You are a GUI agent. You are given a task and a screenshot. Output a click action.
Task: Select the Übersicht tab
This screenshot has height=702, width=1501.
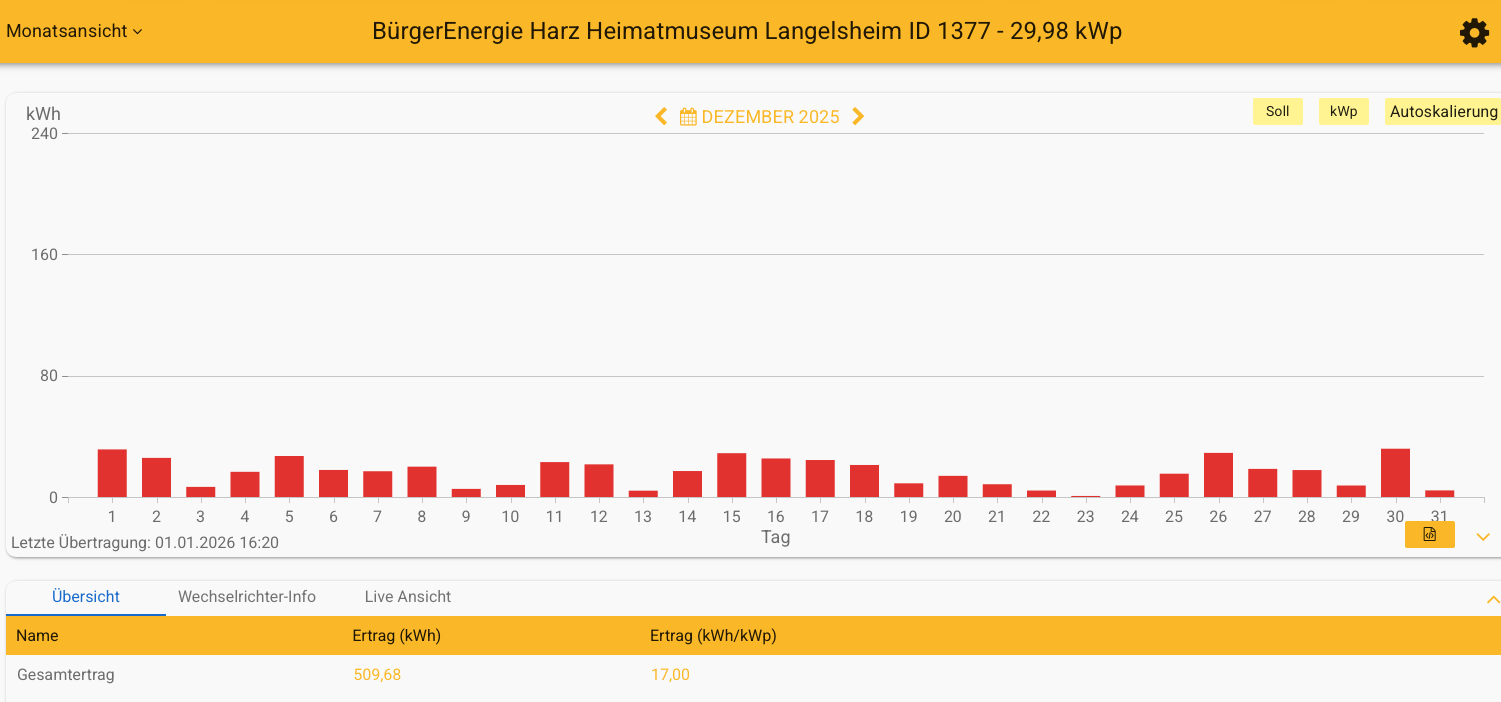point(85,596)
